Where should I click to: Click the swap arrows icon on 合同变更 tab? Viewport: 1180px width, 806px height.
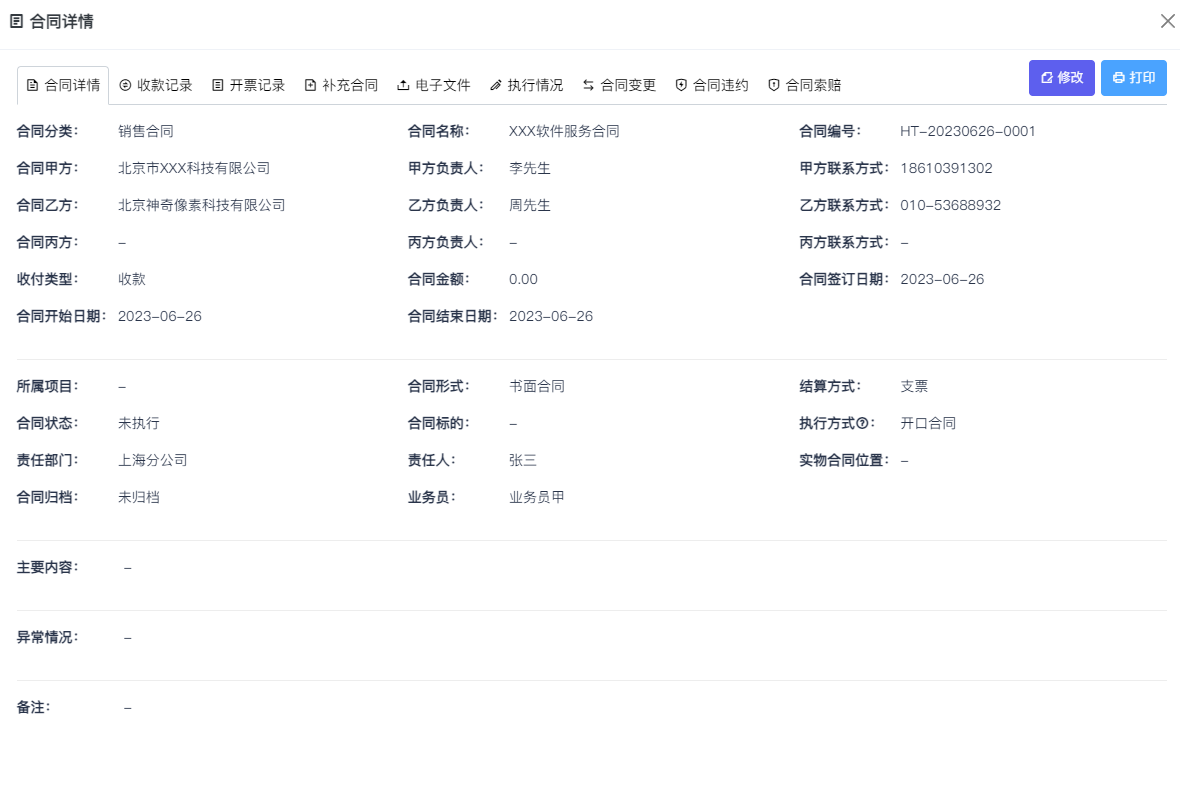(x=589, y=85)
